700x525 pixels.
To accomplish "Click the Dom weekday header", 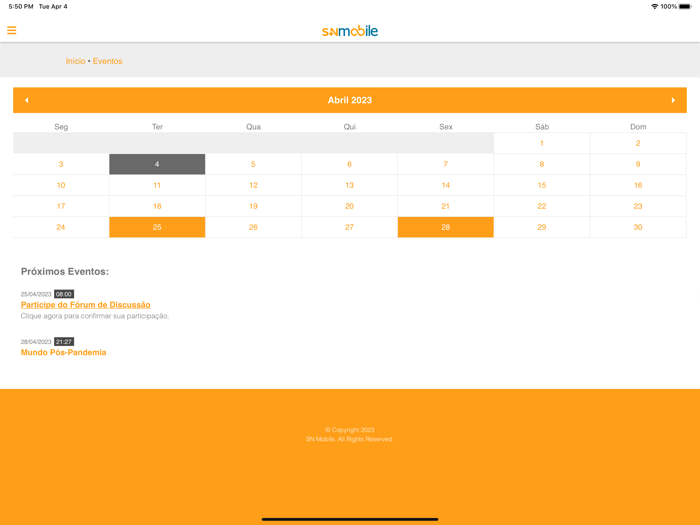I will point(638,127).
